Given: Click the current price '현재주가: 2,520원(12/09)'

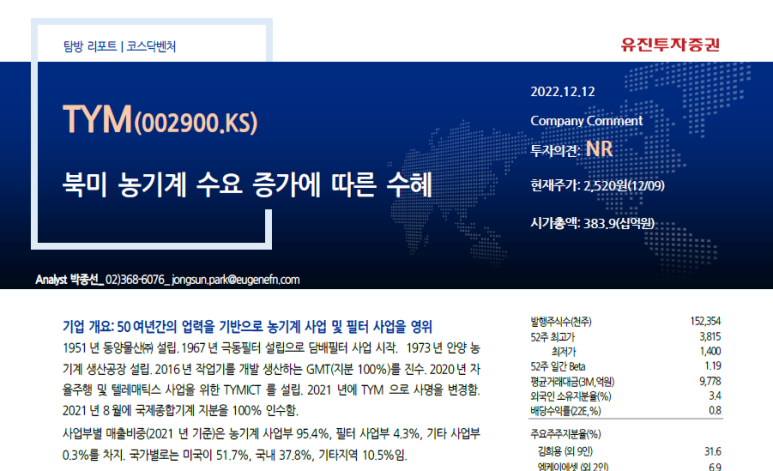Looking at the screenshot, I should coord(597,185).
